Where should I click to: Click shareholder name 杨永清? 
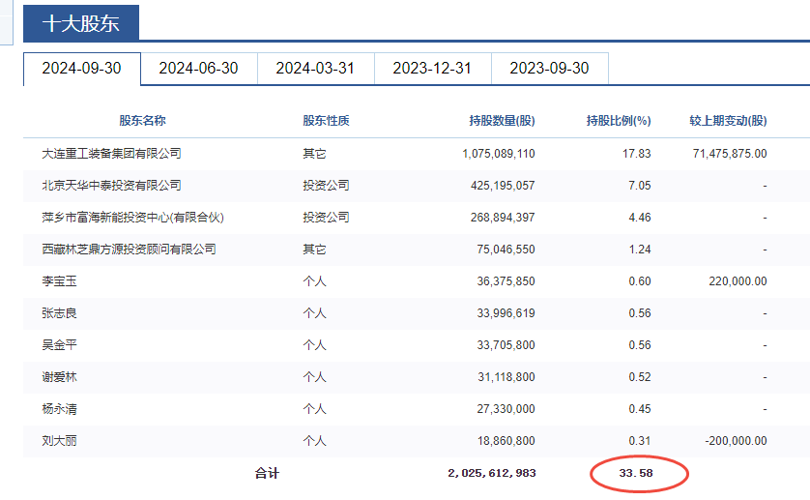(59, 409)
